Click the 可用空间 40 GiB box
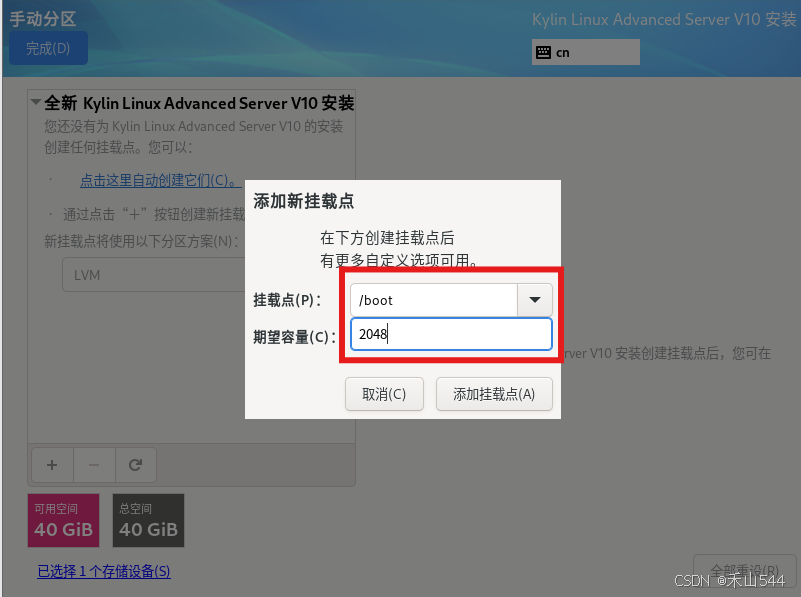The height and width of the screenshot is (597, 801). (x=63, y=520)
